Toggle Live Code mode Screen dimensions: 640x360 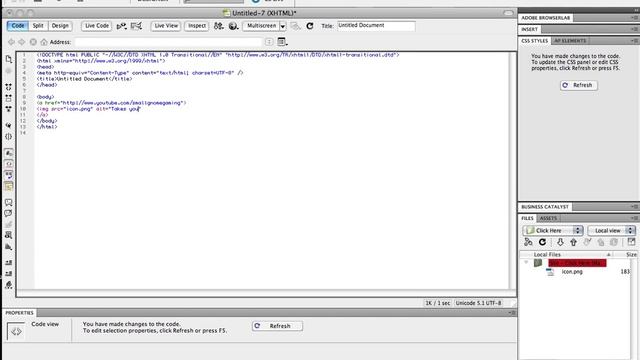tap(97, 26)
